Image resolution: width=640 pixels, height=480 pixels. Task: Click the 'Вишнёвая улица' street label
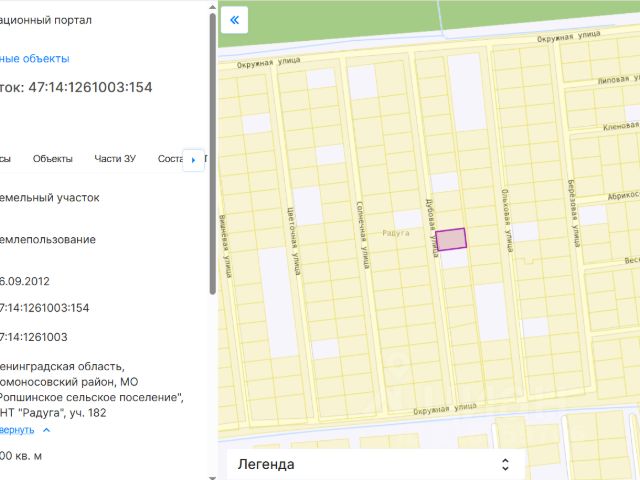tap(225, 246)
